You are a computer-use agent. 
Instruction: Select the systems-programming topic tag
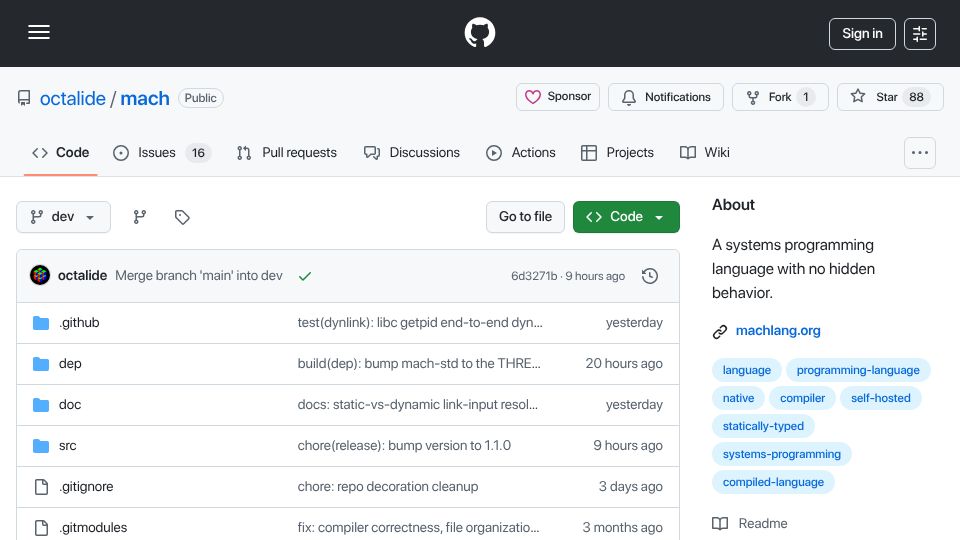pyautogui.click(x=781, y=454)
